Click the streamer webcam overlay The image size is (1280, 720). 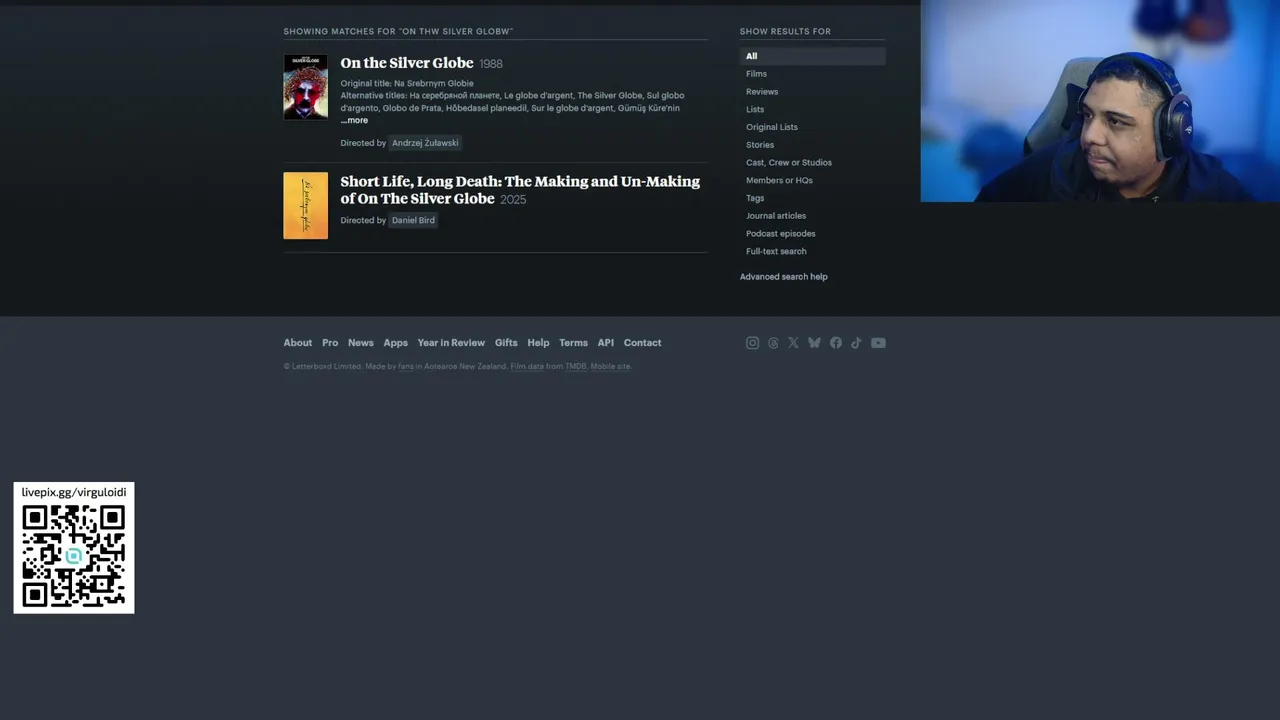[1100, 101]
